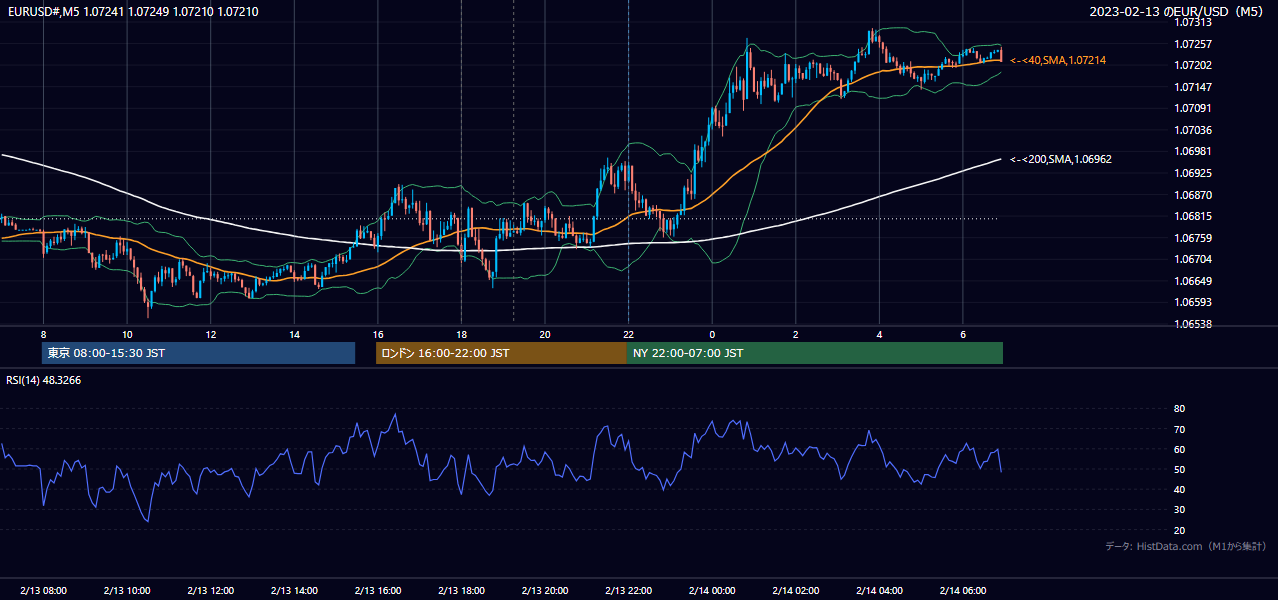Click the 1.06759 price axis label

pos(1193,238)
